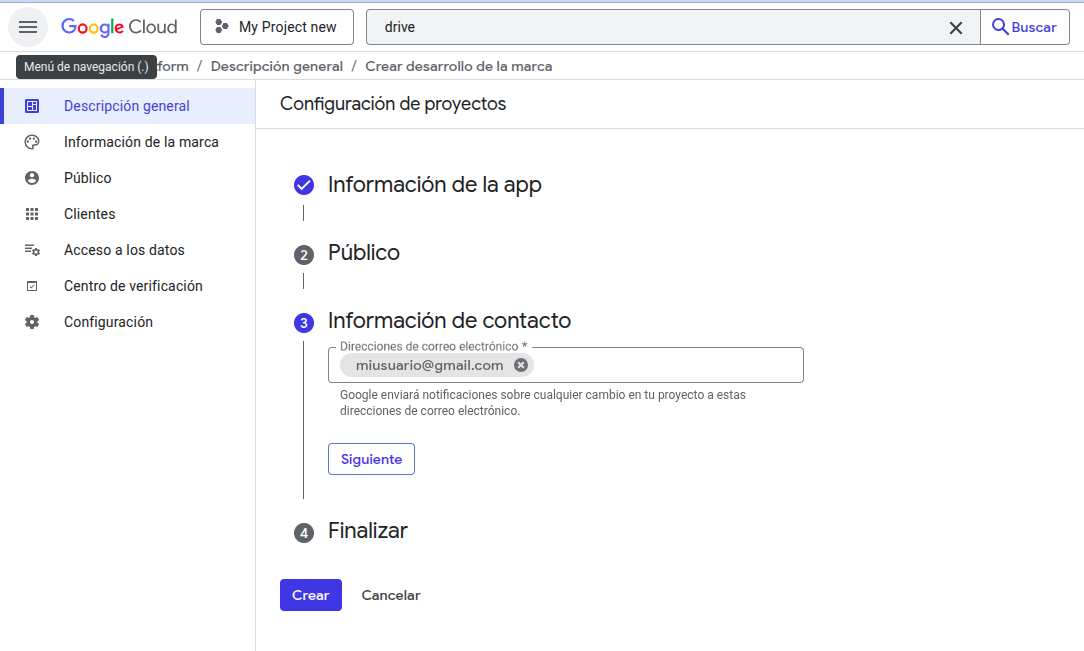Click the project picker dots icon
The width and height of the screenshot is (1084, 651).
click(221, 26)
